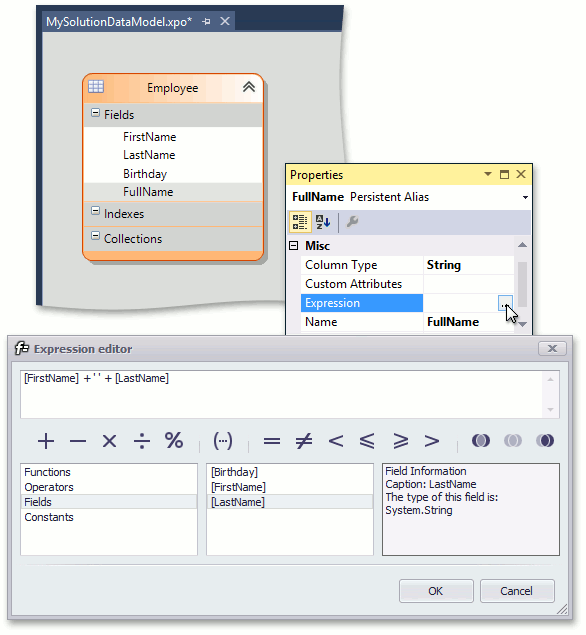Choose [FirstName] in the fields list
Screen dimensions: 586x635
pos(290,487)
